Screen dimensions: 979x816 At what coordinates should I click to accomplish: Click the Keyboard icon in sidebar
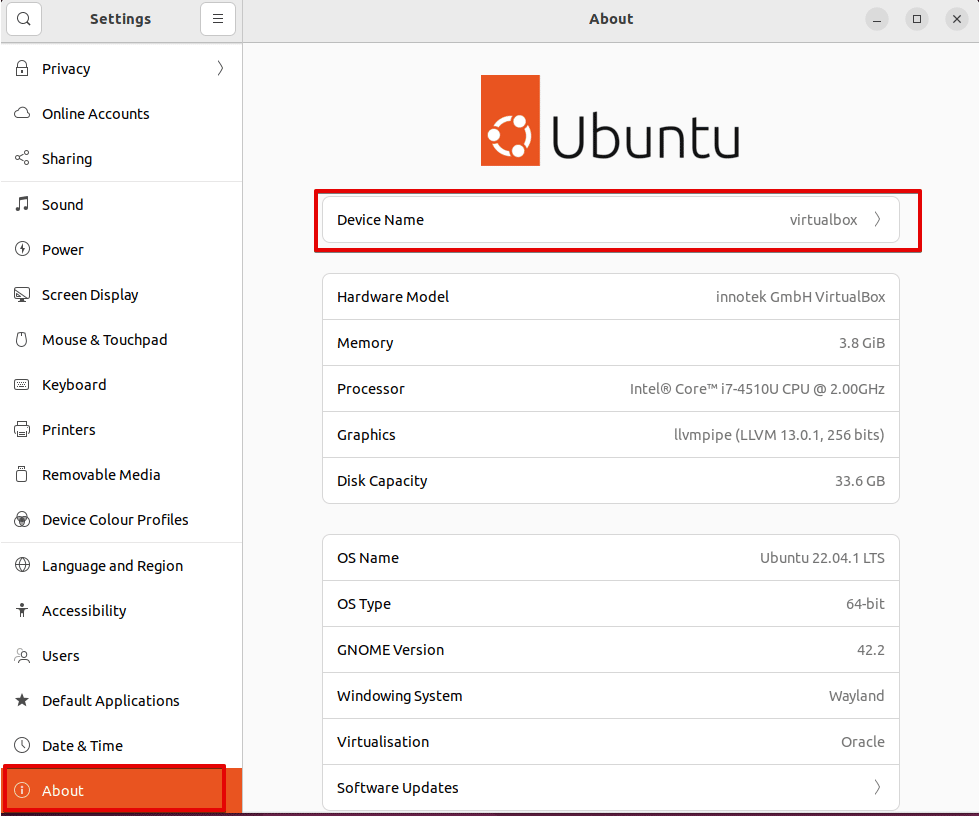[x=22, y=384]
